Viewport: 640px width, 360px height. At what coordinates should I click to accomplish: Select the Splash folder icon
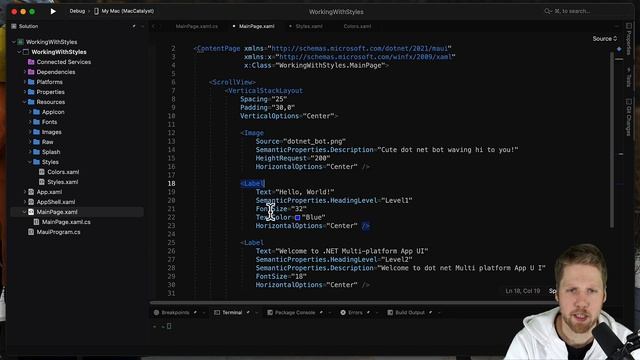(36, 152)
